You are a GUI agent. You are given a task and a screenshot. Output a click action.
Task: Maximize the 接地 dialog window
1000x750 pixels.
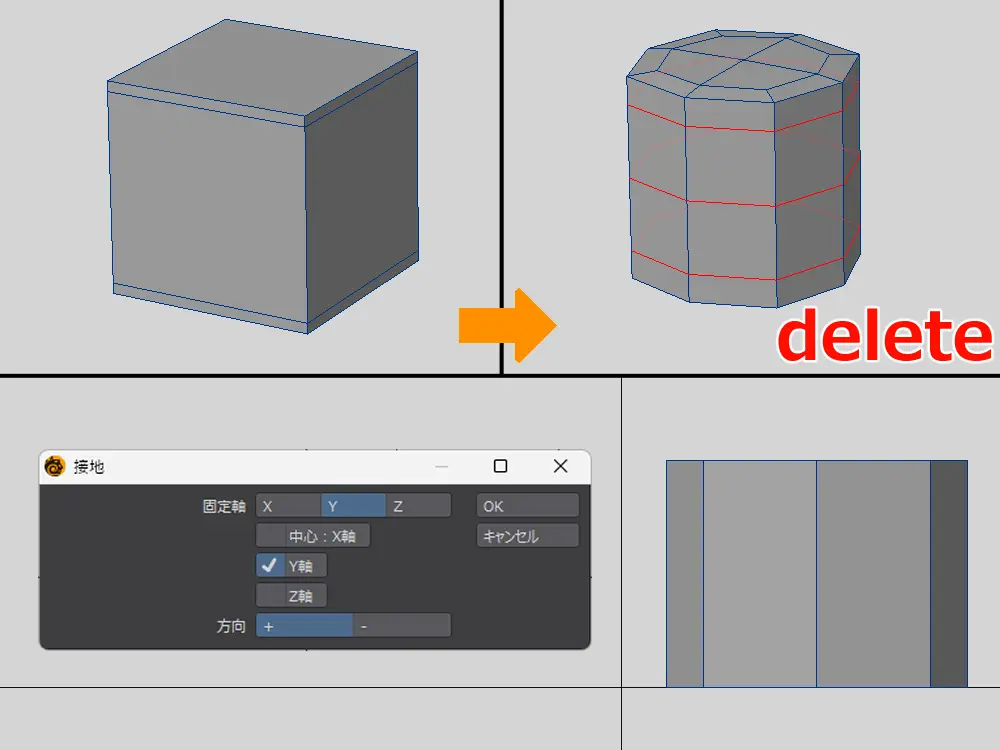click(501, 466)
